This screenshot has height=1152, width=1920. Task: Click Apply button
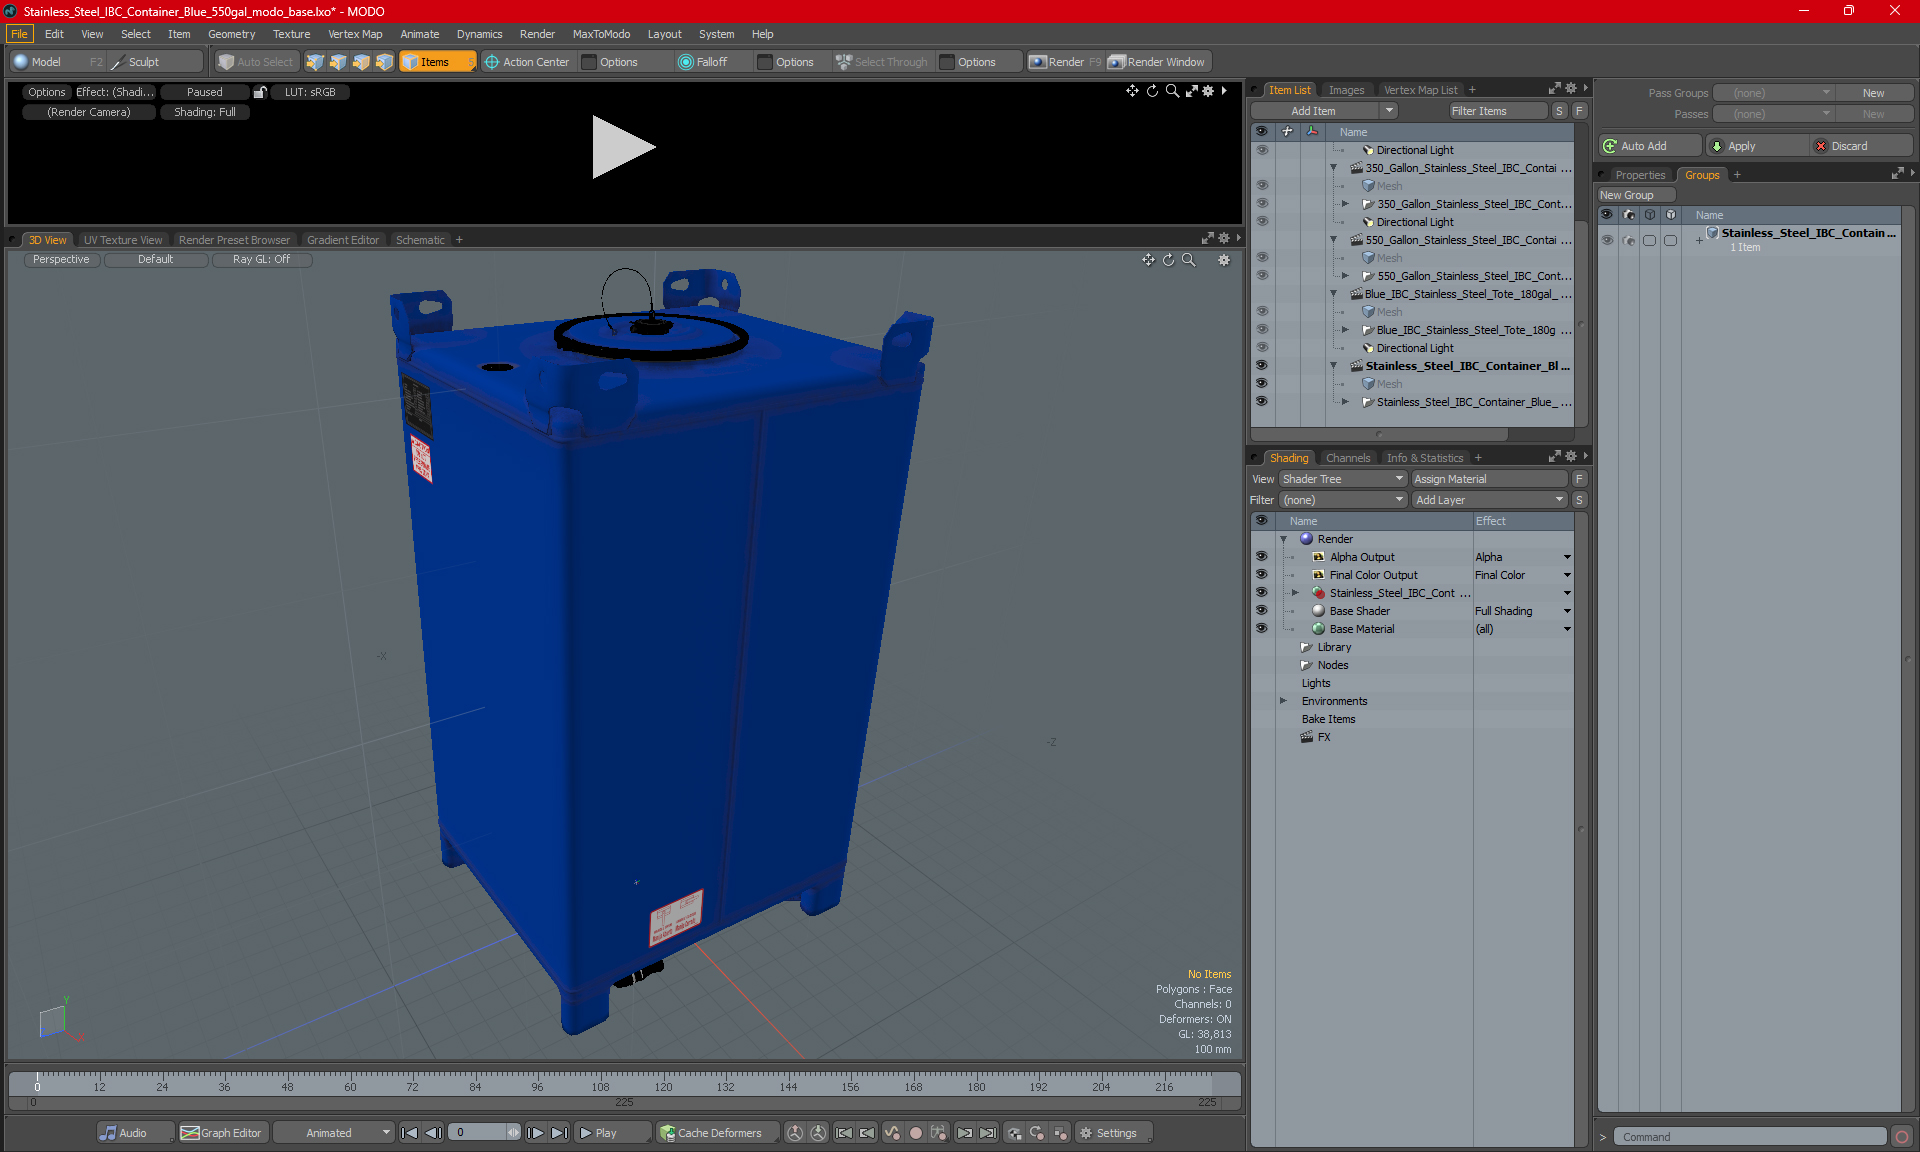click(x=1757, y=146)
